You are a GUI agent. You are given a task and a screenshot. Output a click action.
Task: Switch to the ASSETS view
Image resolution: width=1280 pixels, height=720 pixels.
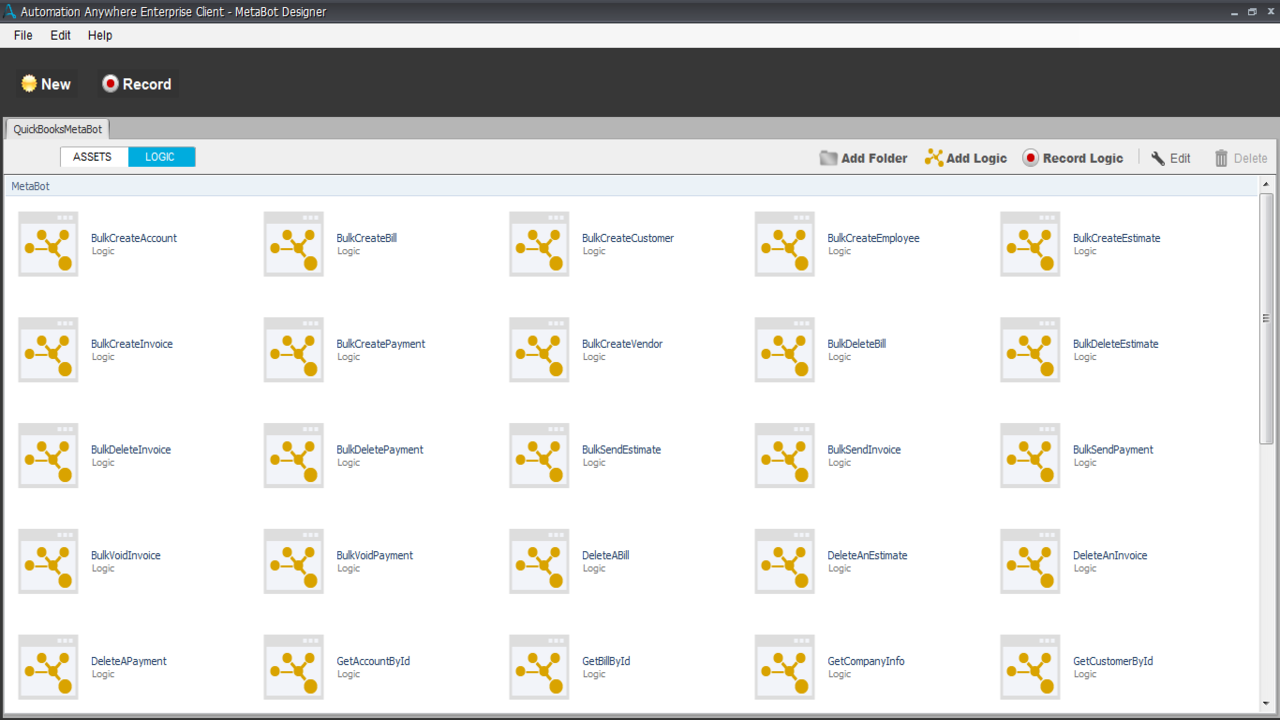93,157
